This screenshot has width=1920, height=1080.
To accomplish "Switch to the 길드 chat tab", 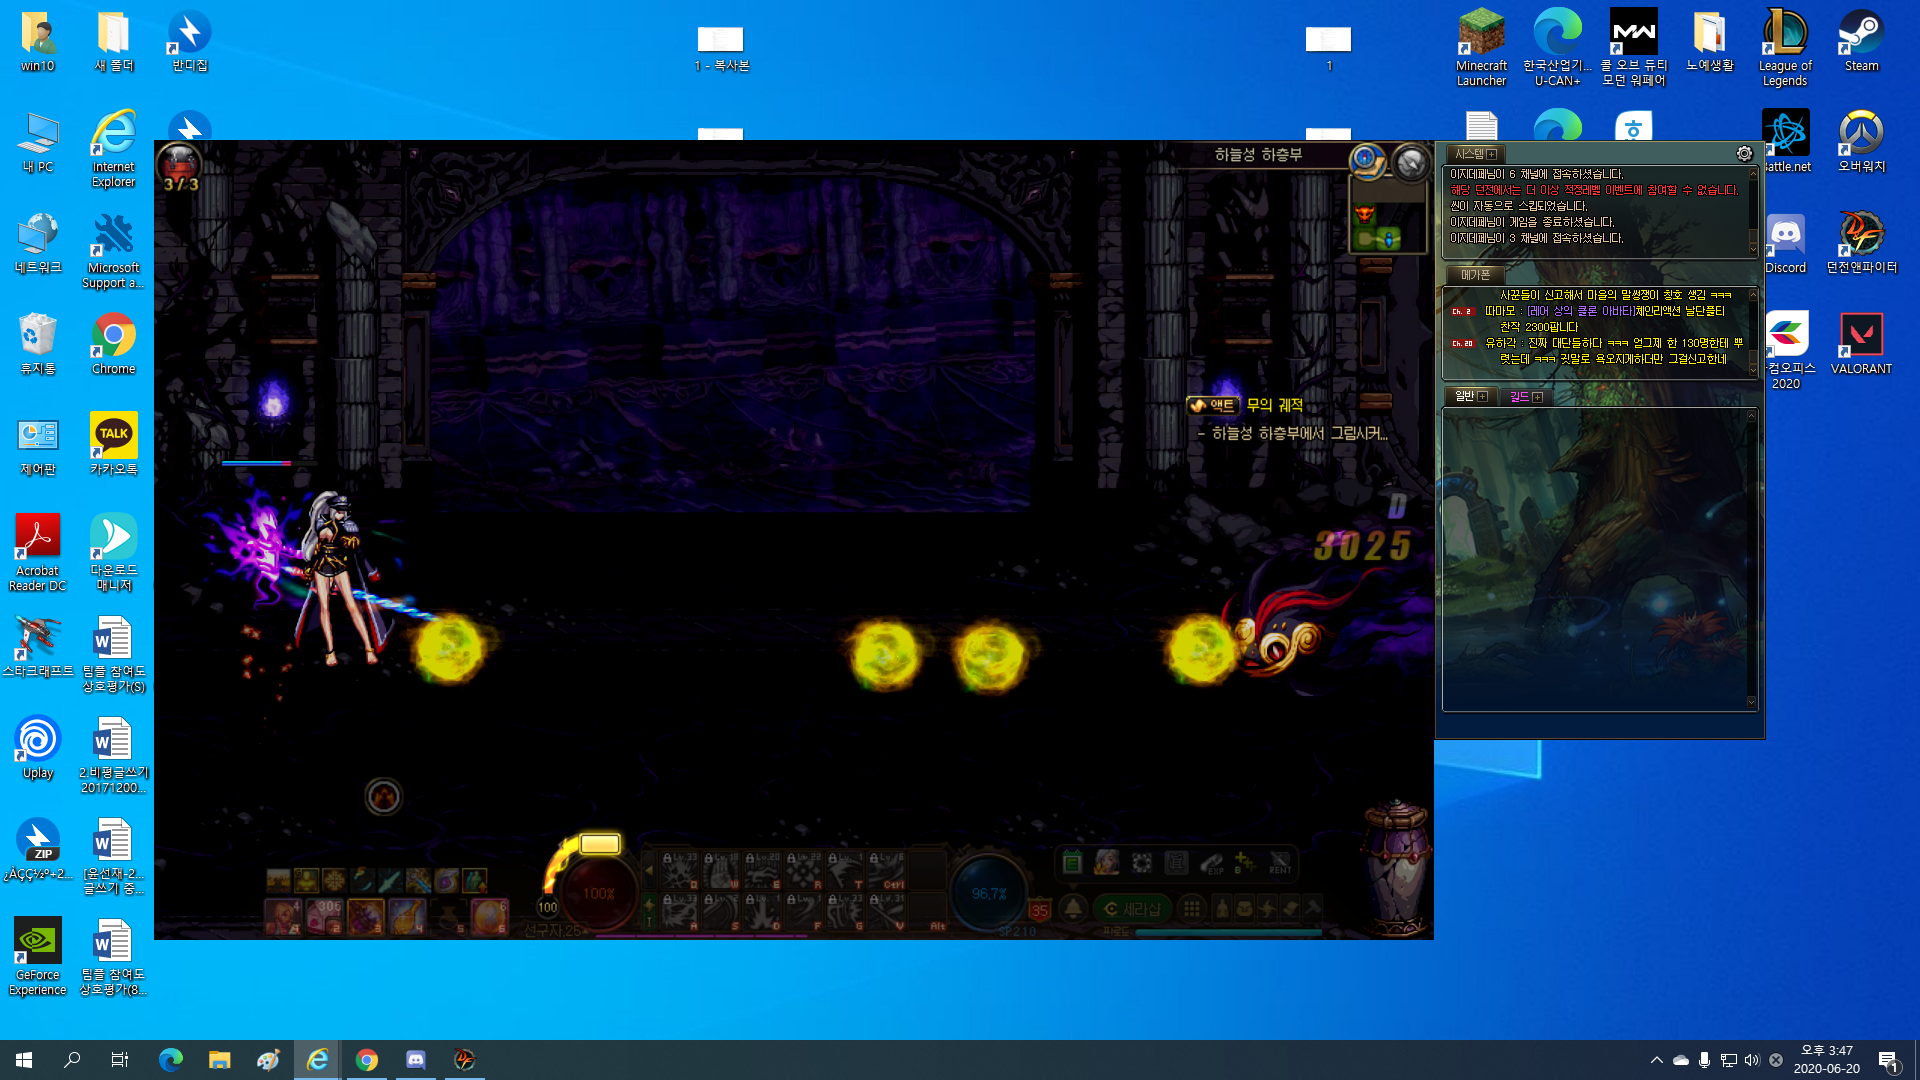I will click(x=1519, y=397).
